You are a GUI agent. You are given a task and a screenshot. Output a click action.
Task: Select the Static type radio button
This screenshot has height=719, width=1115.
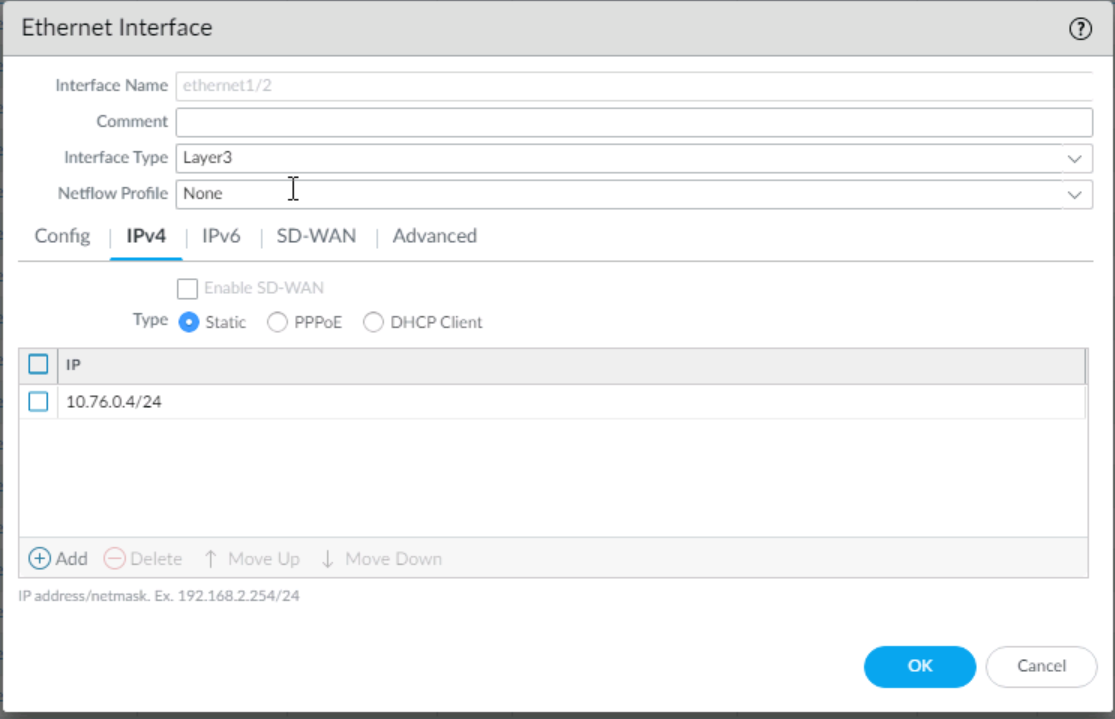point(188,323)
